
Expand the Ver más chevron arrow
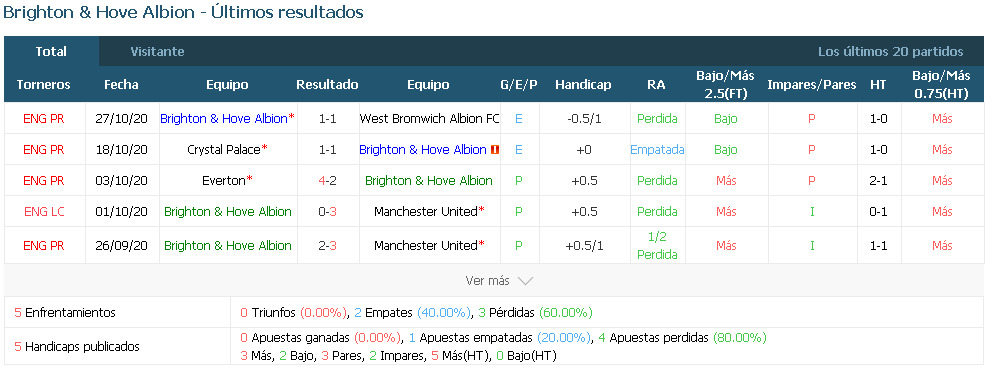(x=526, y=280)
